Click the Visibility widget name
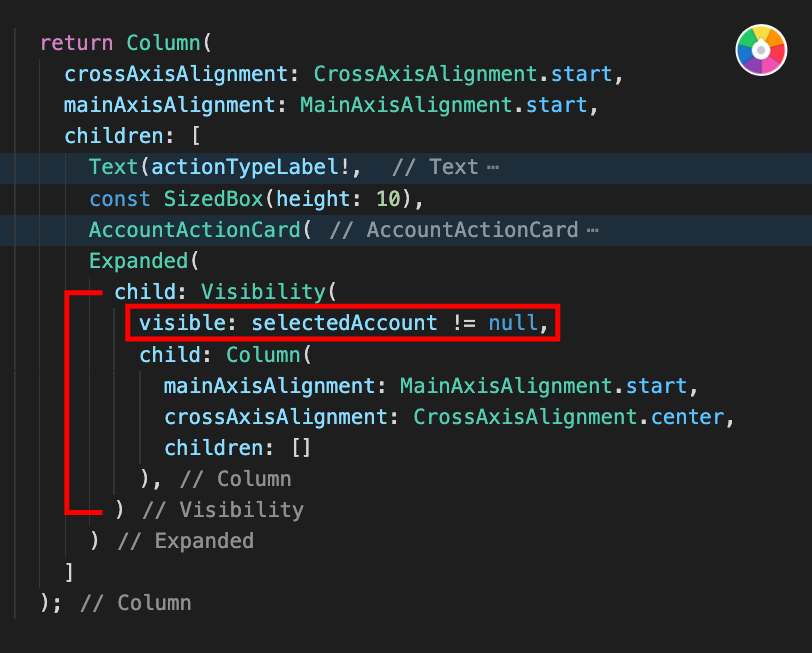 pos(263,292)
